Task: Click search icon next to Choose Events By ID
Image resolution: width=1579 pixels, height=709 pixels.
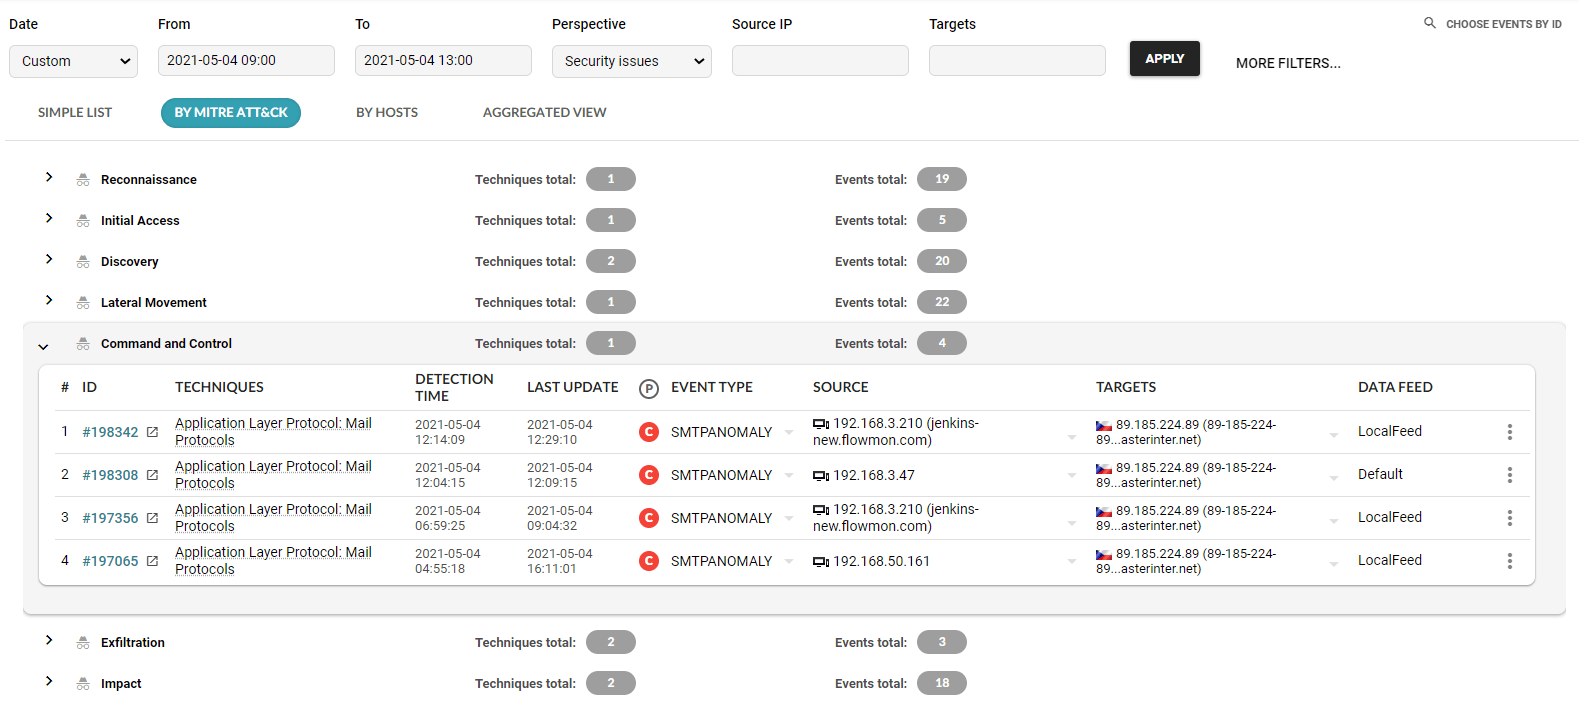Action: [1430, 23]
